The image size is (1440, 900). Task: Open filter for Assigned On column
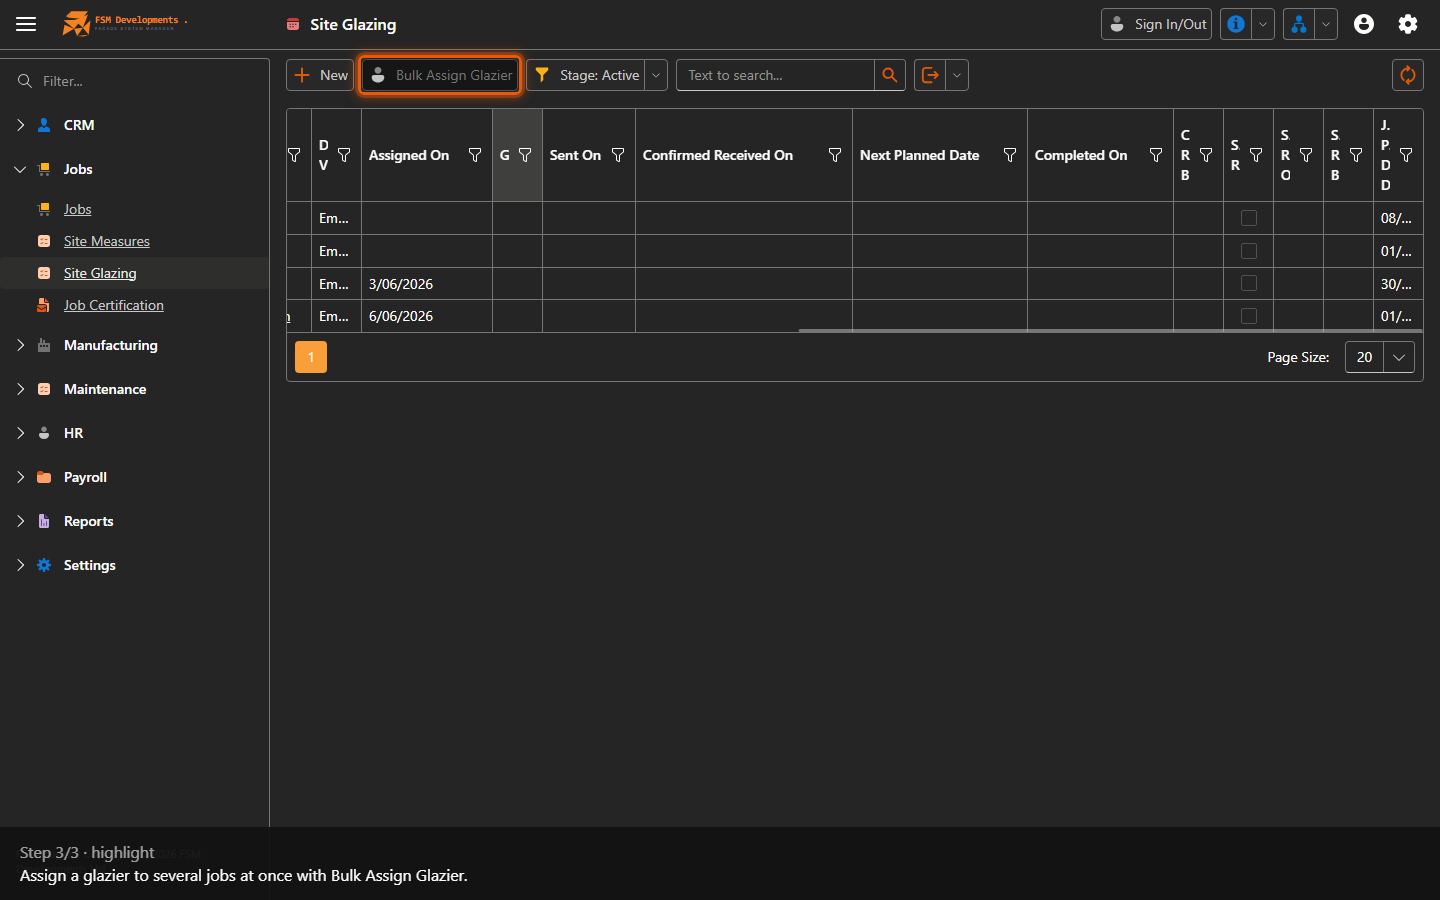point(475,155)
